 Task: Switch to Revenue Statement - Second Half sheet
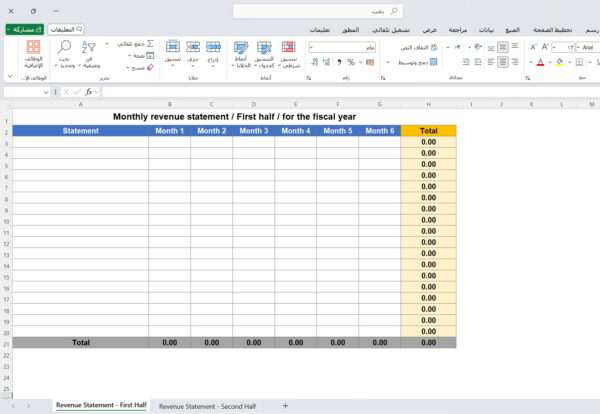pyautogui.click(x=207, y=406)
